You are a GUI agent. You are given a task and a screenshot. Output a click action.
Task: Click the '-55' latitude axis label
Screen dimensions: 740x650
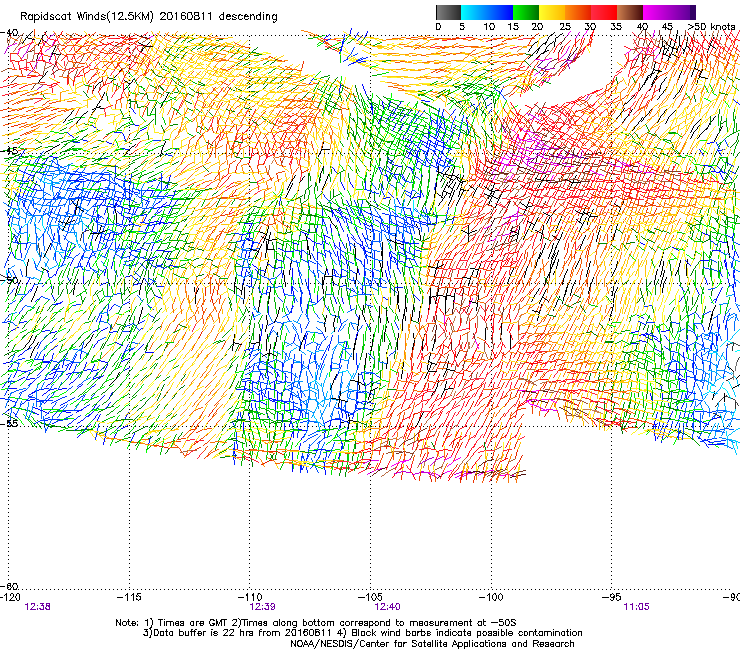[9, 423]
